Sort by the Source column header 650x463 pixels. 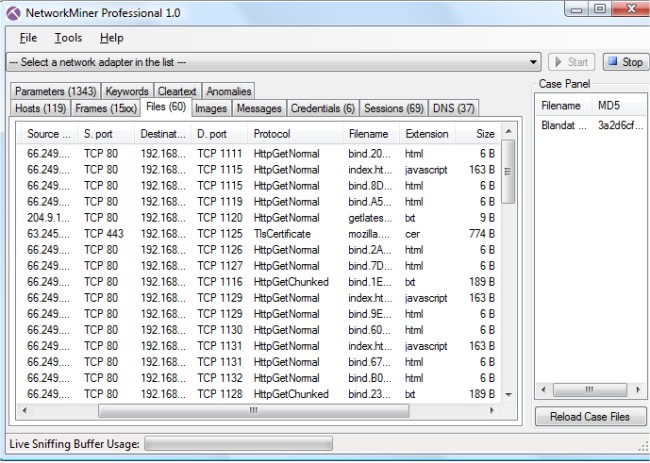coord(49,134)
